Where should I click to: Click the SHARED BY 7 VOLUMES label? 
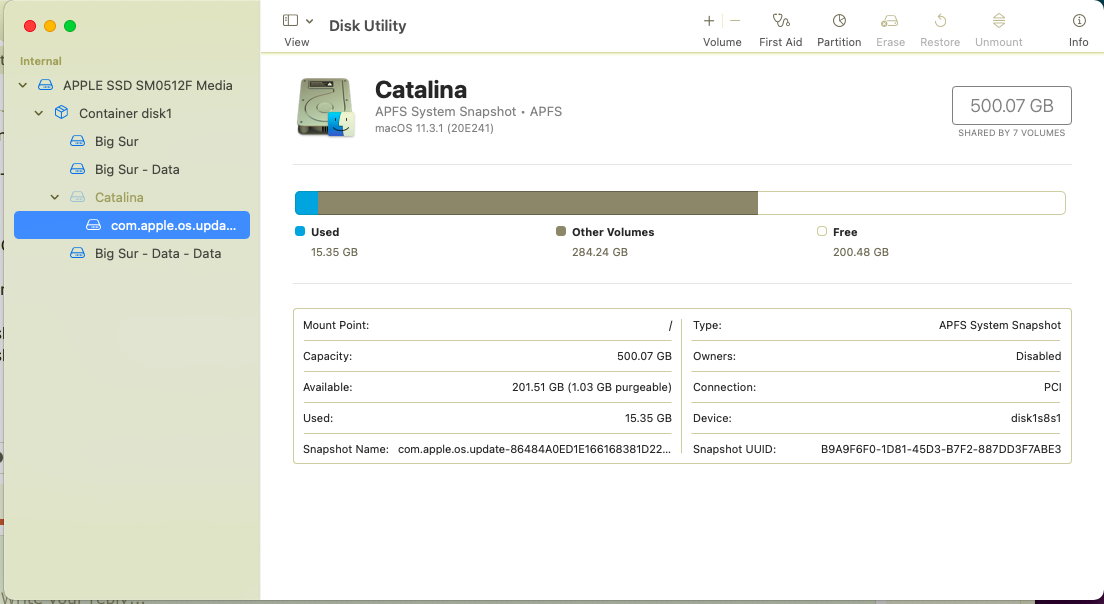(1011, 133)
